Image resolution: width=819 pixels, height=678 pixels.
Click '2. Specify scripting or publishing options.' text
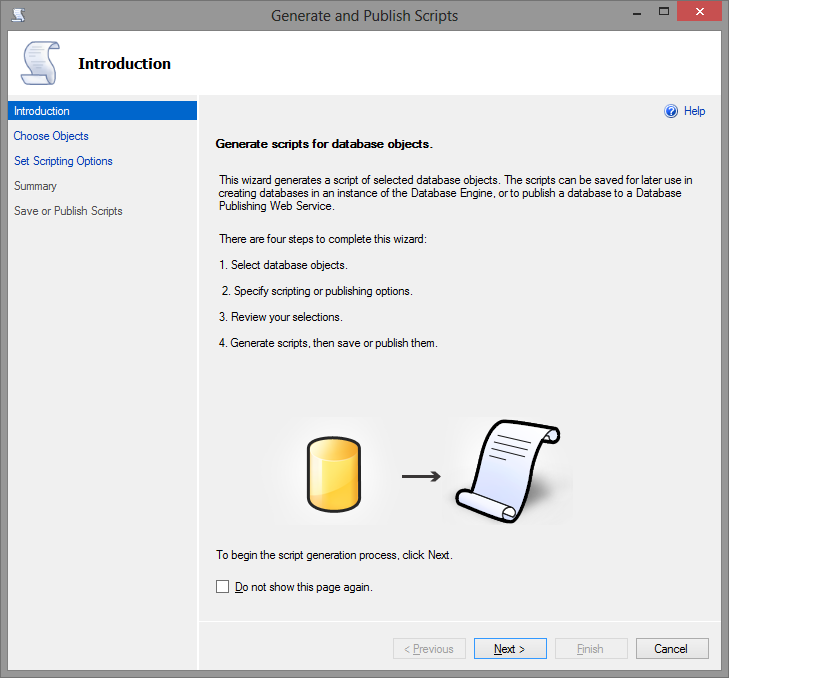[317, 291]
